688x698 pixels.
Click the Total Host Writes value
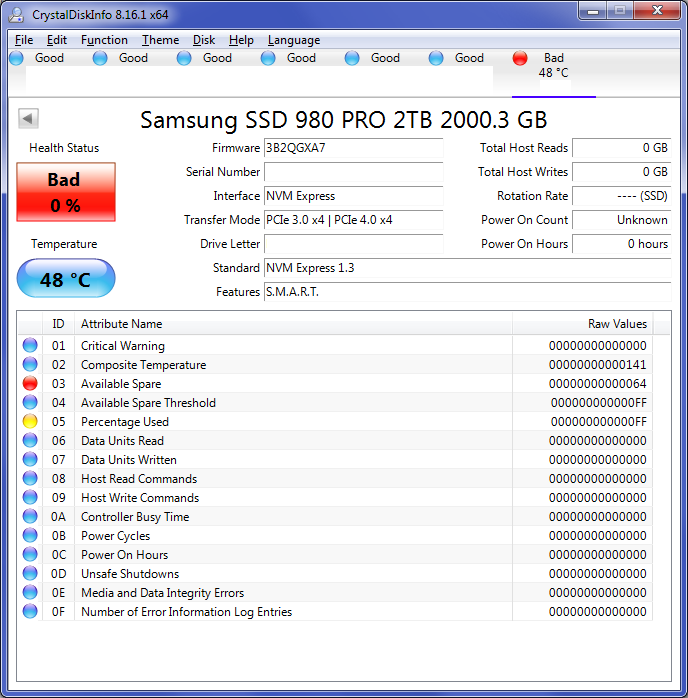pos(621,172)
